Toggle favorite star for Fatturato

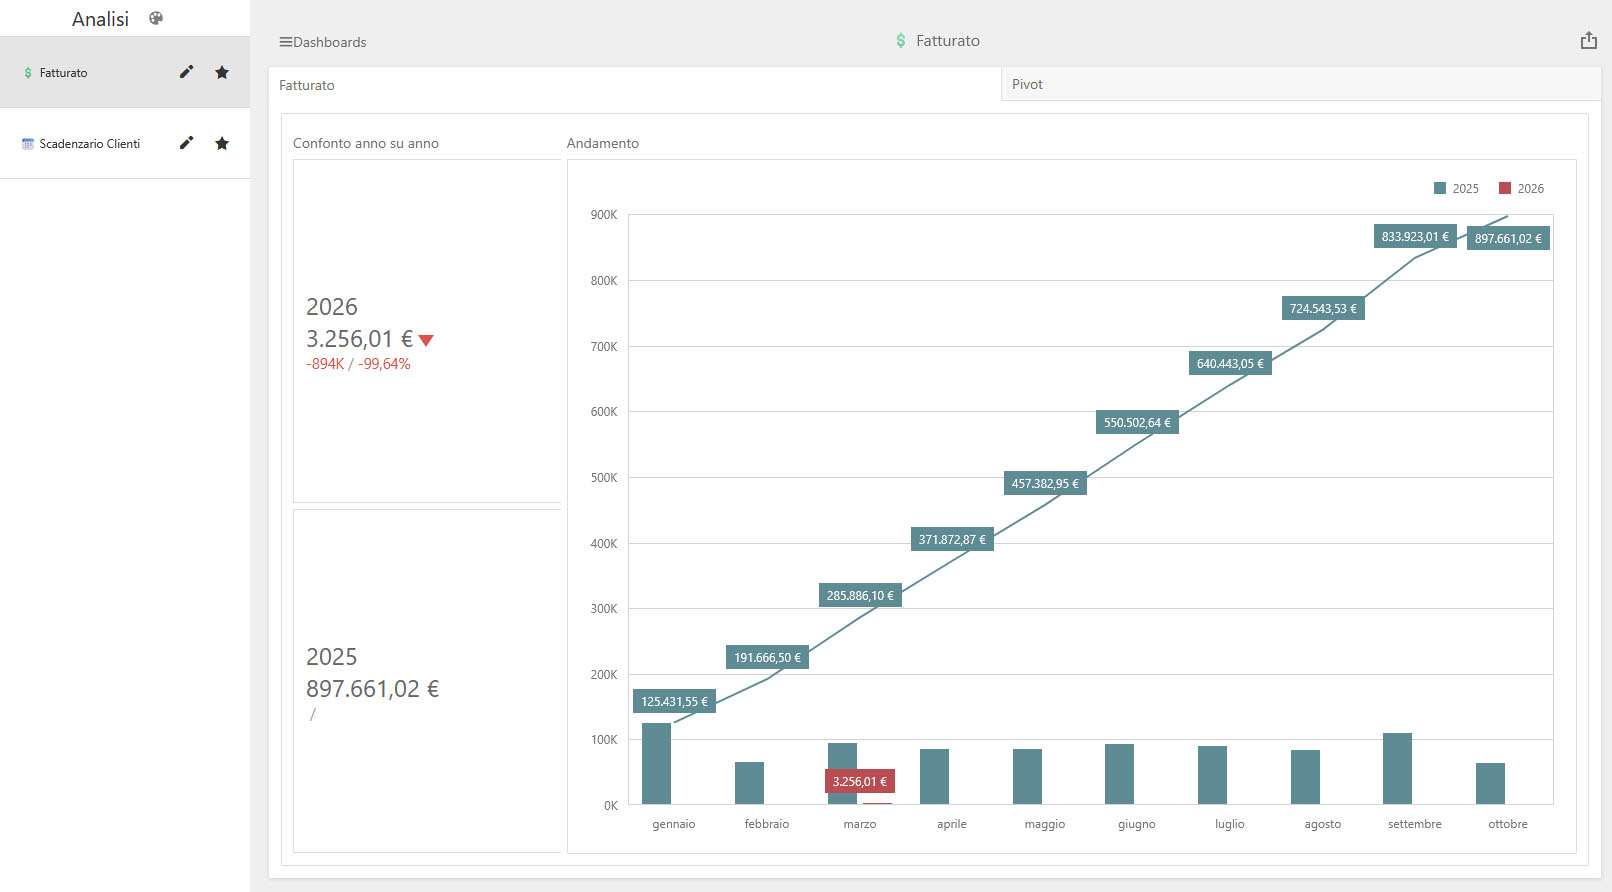pyautogui.click(x=222, y=72)
